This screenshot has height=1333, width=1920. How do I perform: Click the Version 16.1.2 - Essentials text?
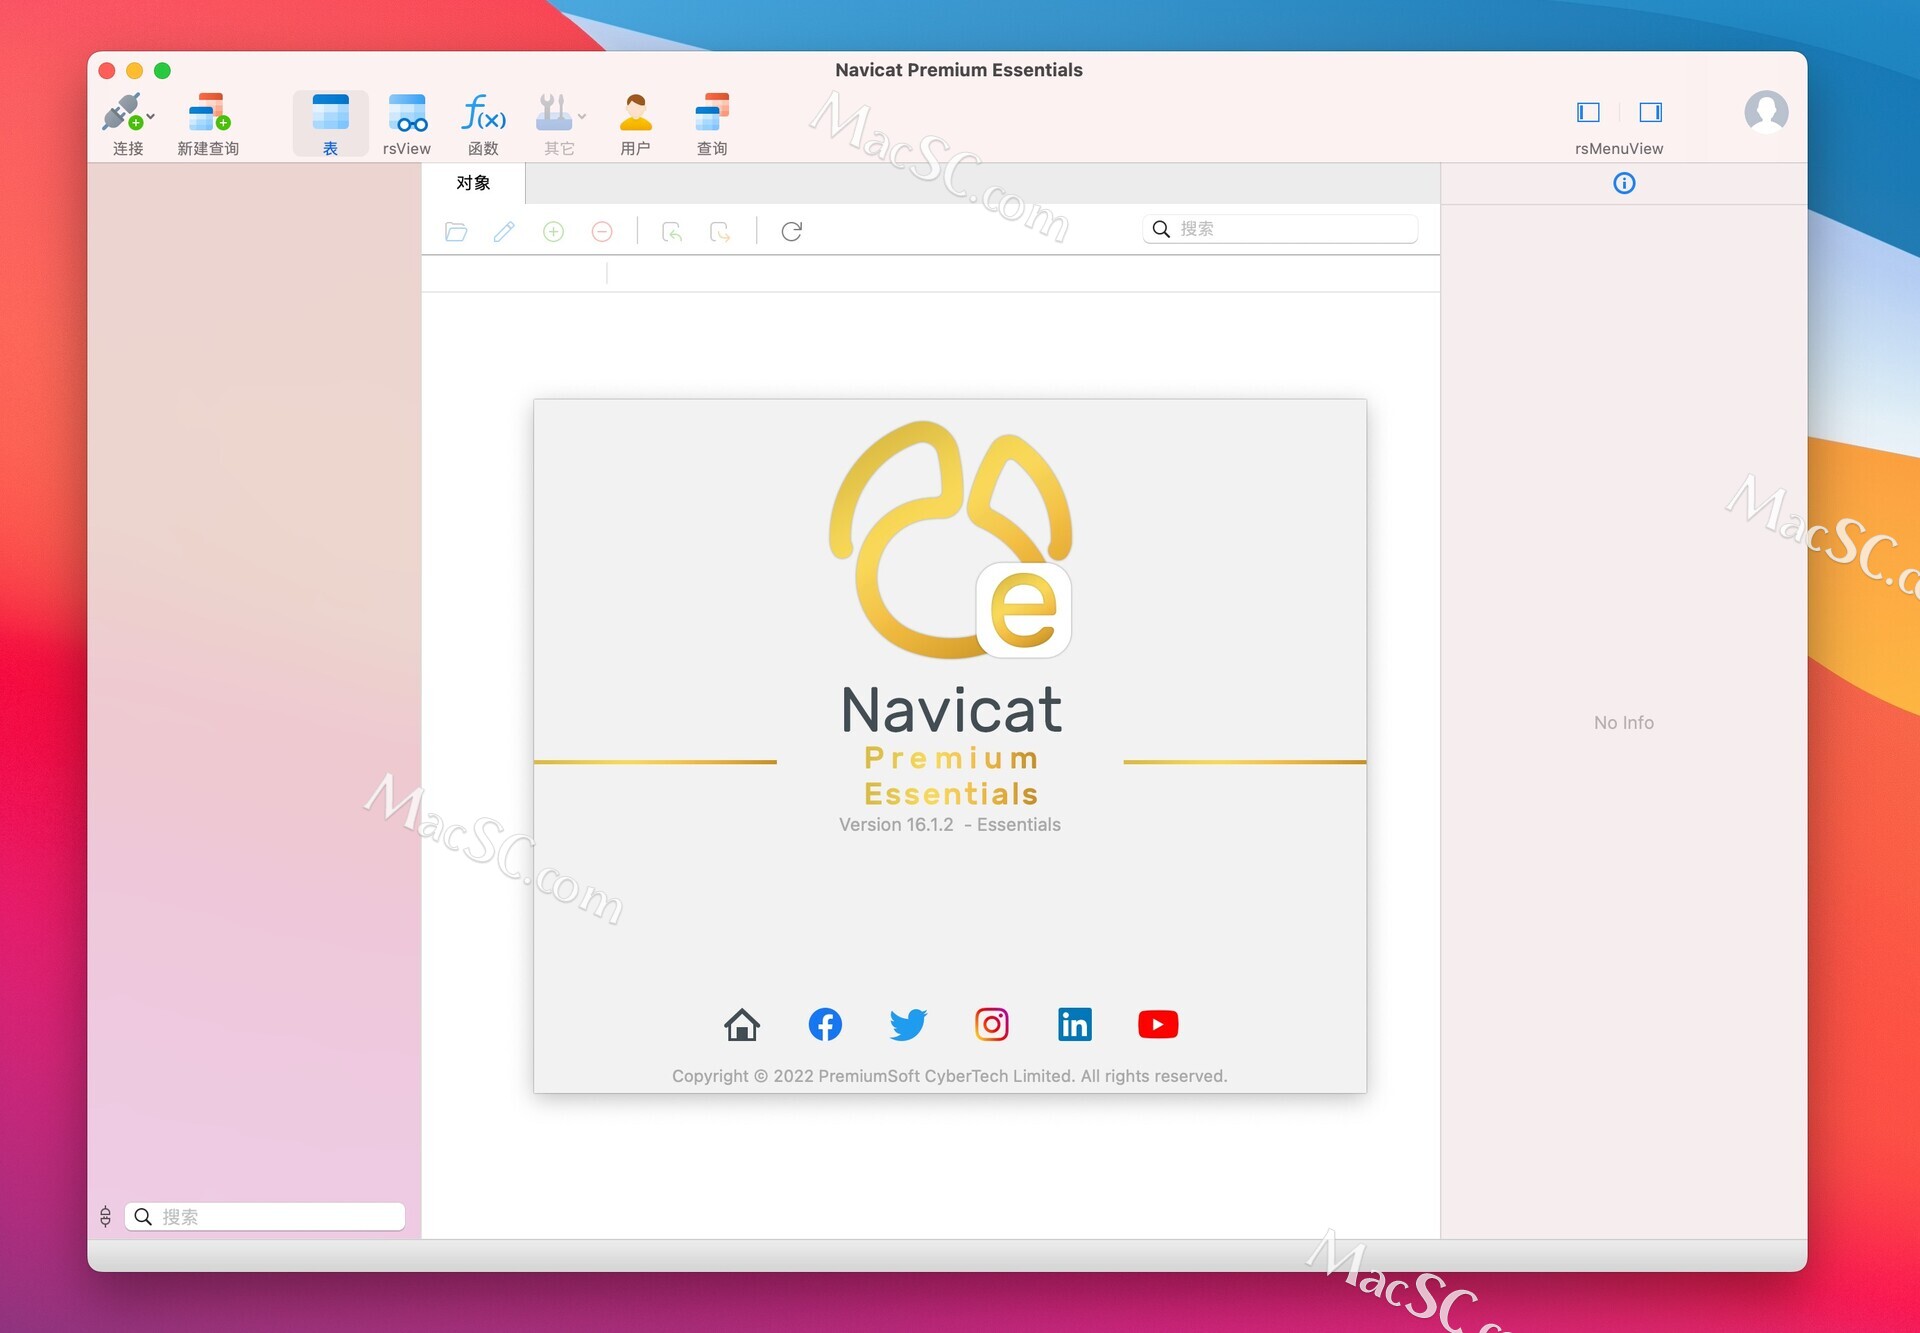coord(950,824)
